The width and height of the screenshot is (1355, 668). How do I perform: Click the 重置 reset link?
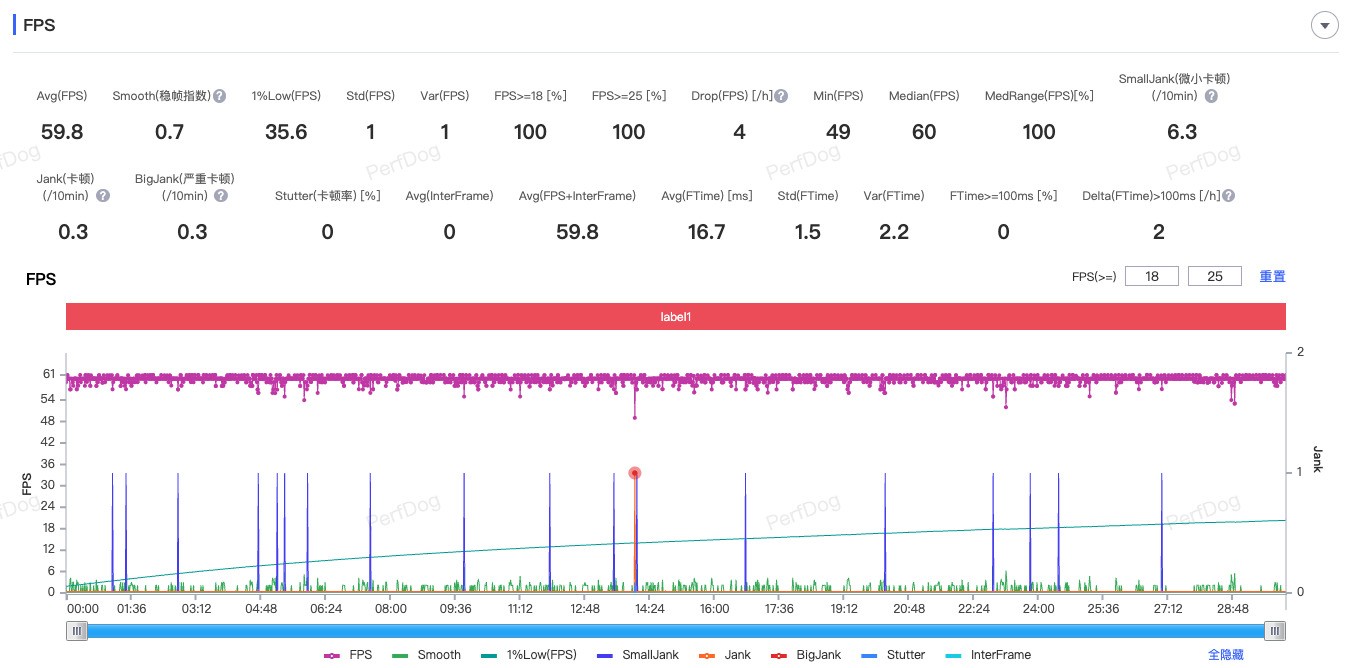pyautogui.click(x=1272, y=276)
